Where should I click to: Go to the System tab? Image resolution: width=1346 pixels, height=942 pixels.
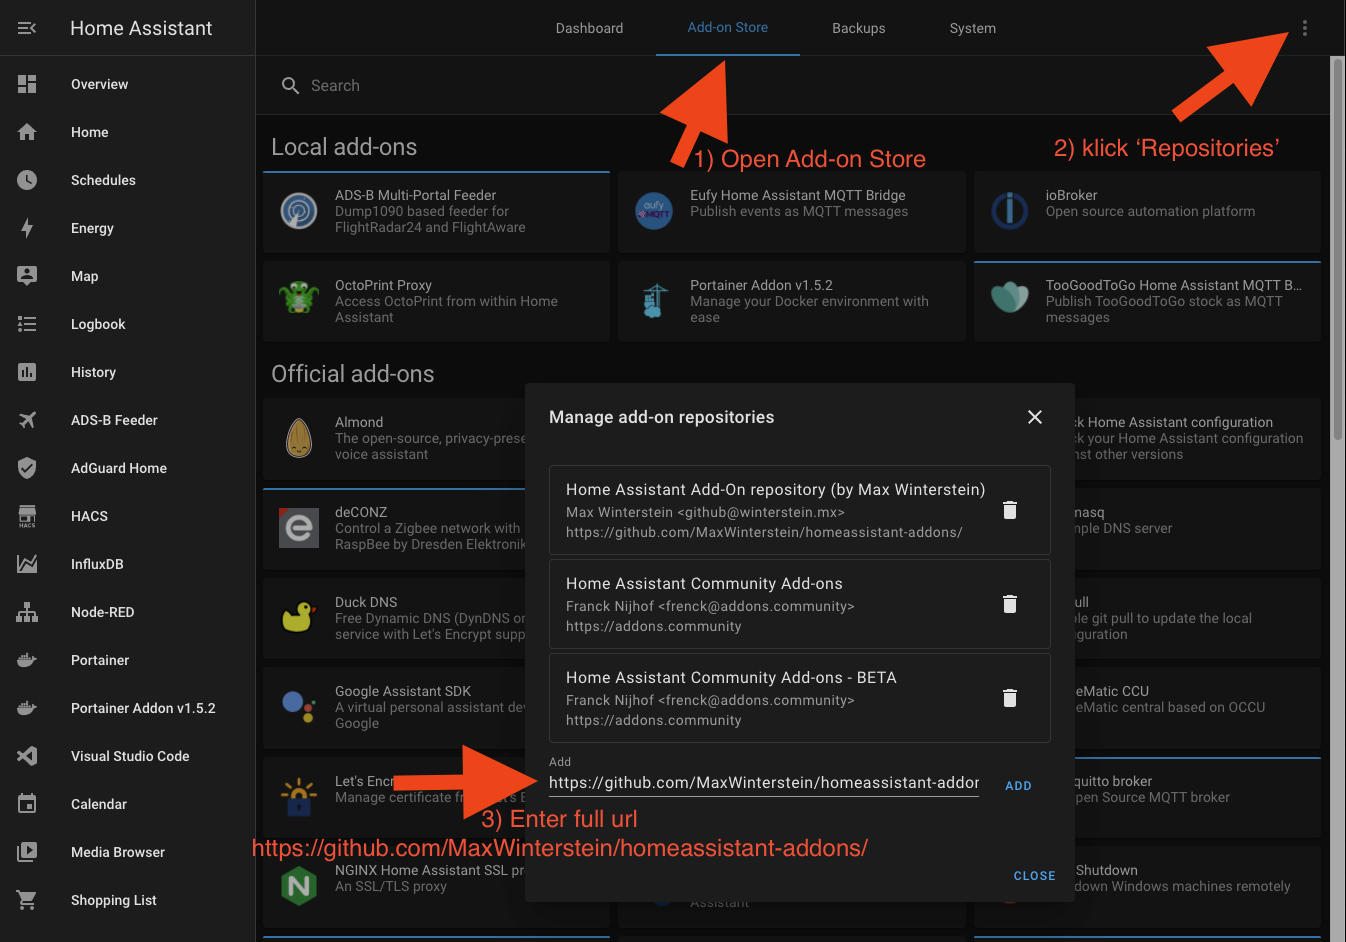click(972, 28)
